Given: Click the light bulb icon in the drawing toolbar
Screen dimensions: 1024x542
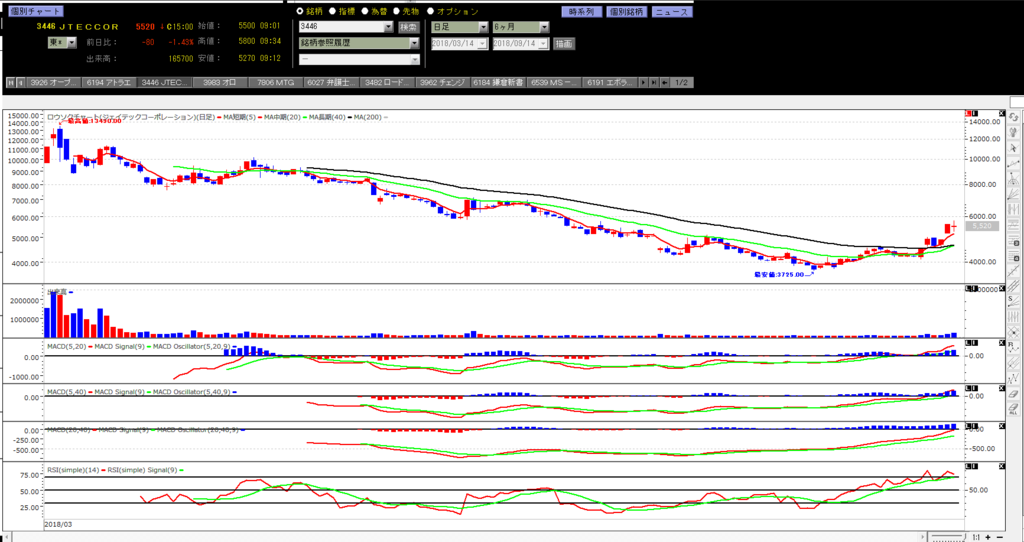Looking at the screenshot, I should tap(1014, 133).
